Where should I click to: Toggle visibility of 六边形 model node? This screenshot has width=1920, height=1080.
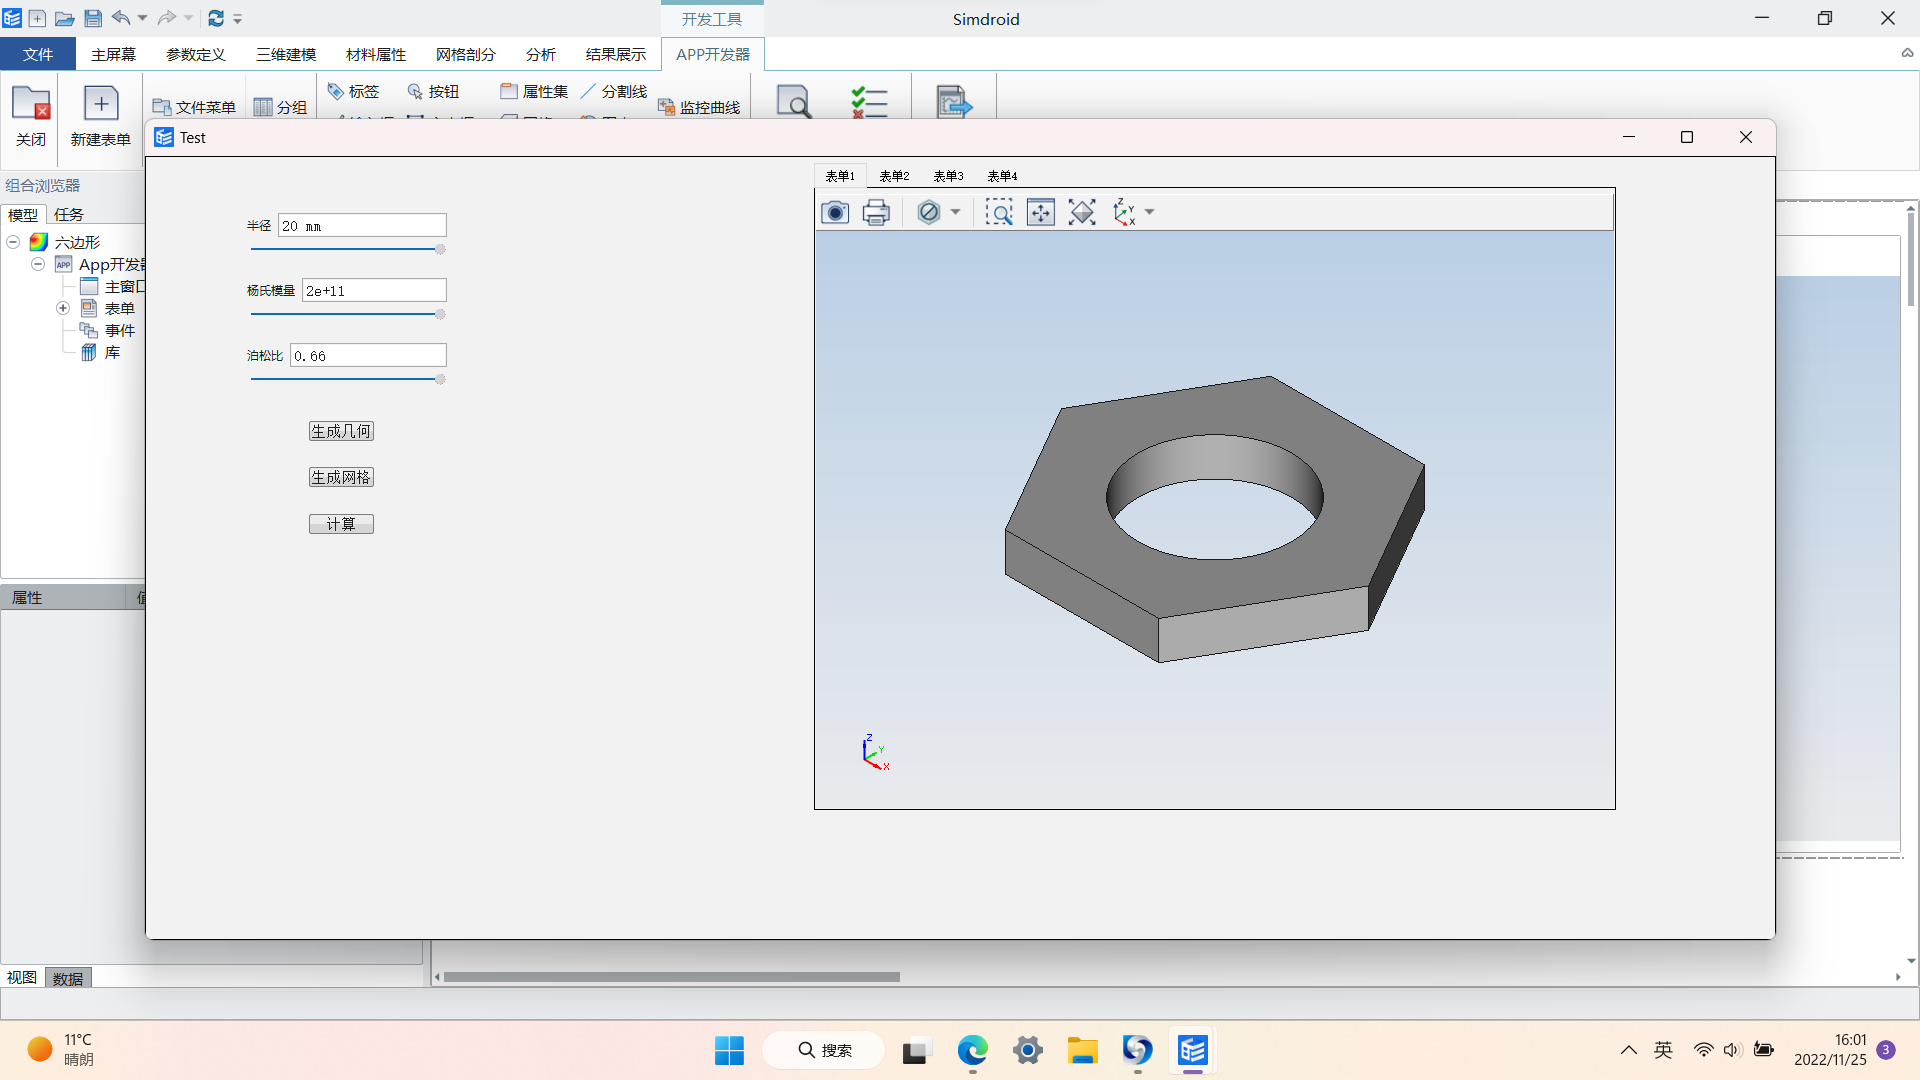pyautogui.click(x=12, y=243)
